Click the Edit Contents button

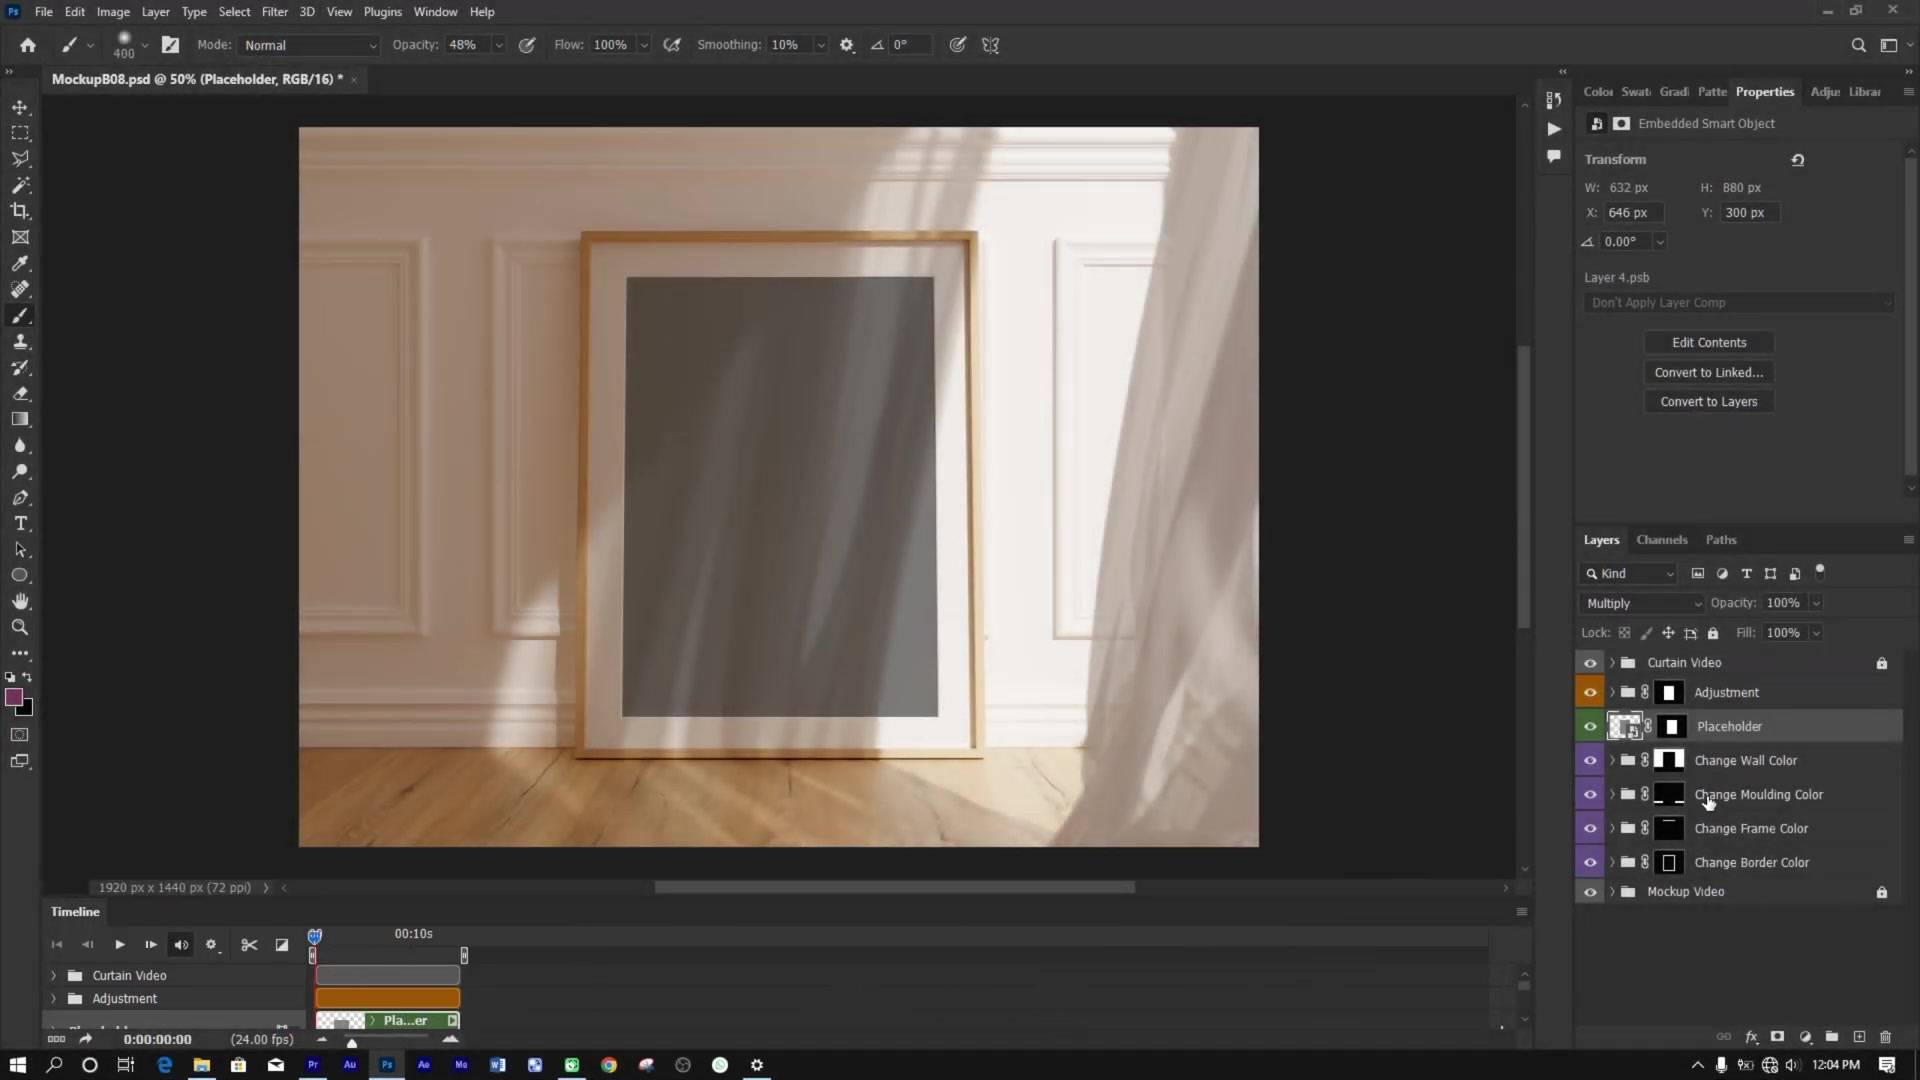[1708, 342]
